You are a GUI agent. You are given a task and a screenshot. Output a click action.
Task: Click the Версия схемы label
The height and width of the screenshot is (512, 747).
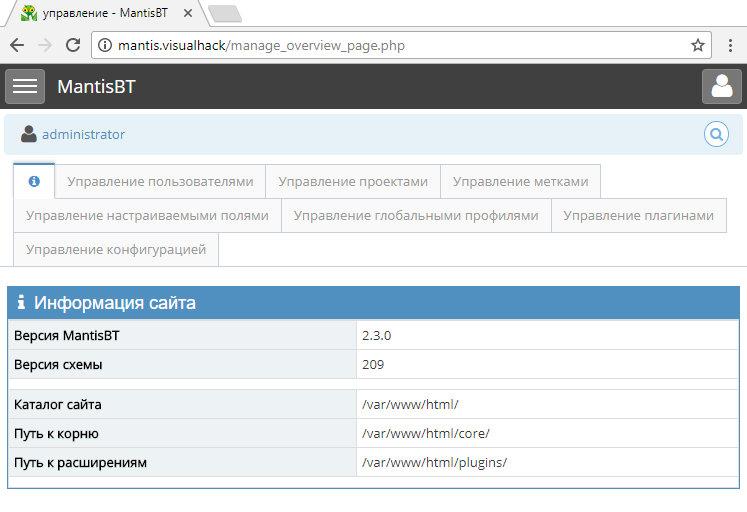58,365
